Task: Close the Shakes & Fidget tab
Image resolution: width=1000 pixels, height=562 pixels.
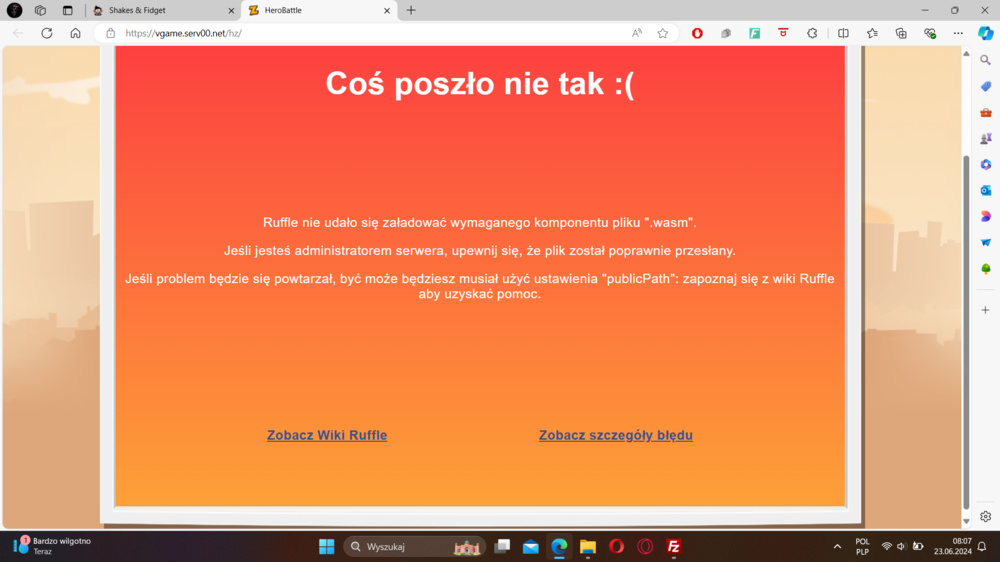Action: point(231,10)
